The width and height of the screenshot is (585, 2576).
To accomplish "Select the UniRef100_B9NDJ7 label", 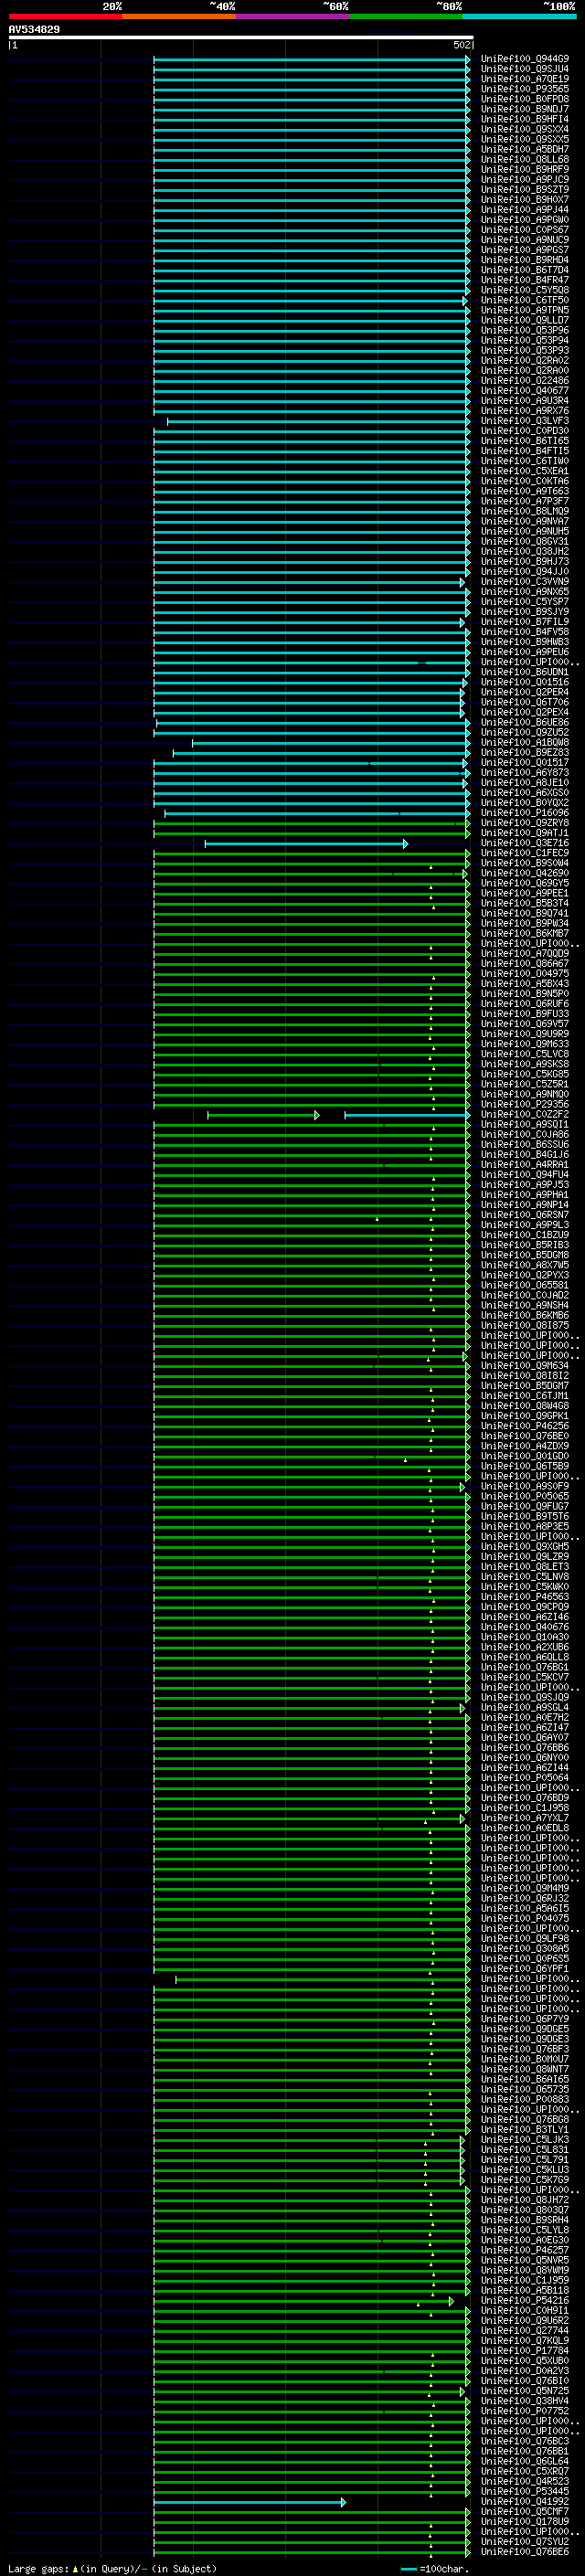I will click(x=525, y=109).
